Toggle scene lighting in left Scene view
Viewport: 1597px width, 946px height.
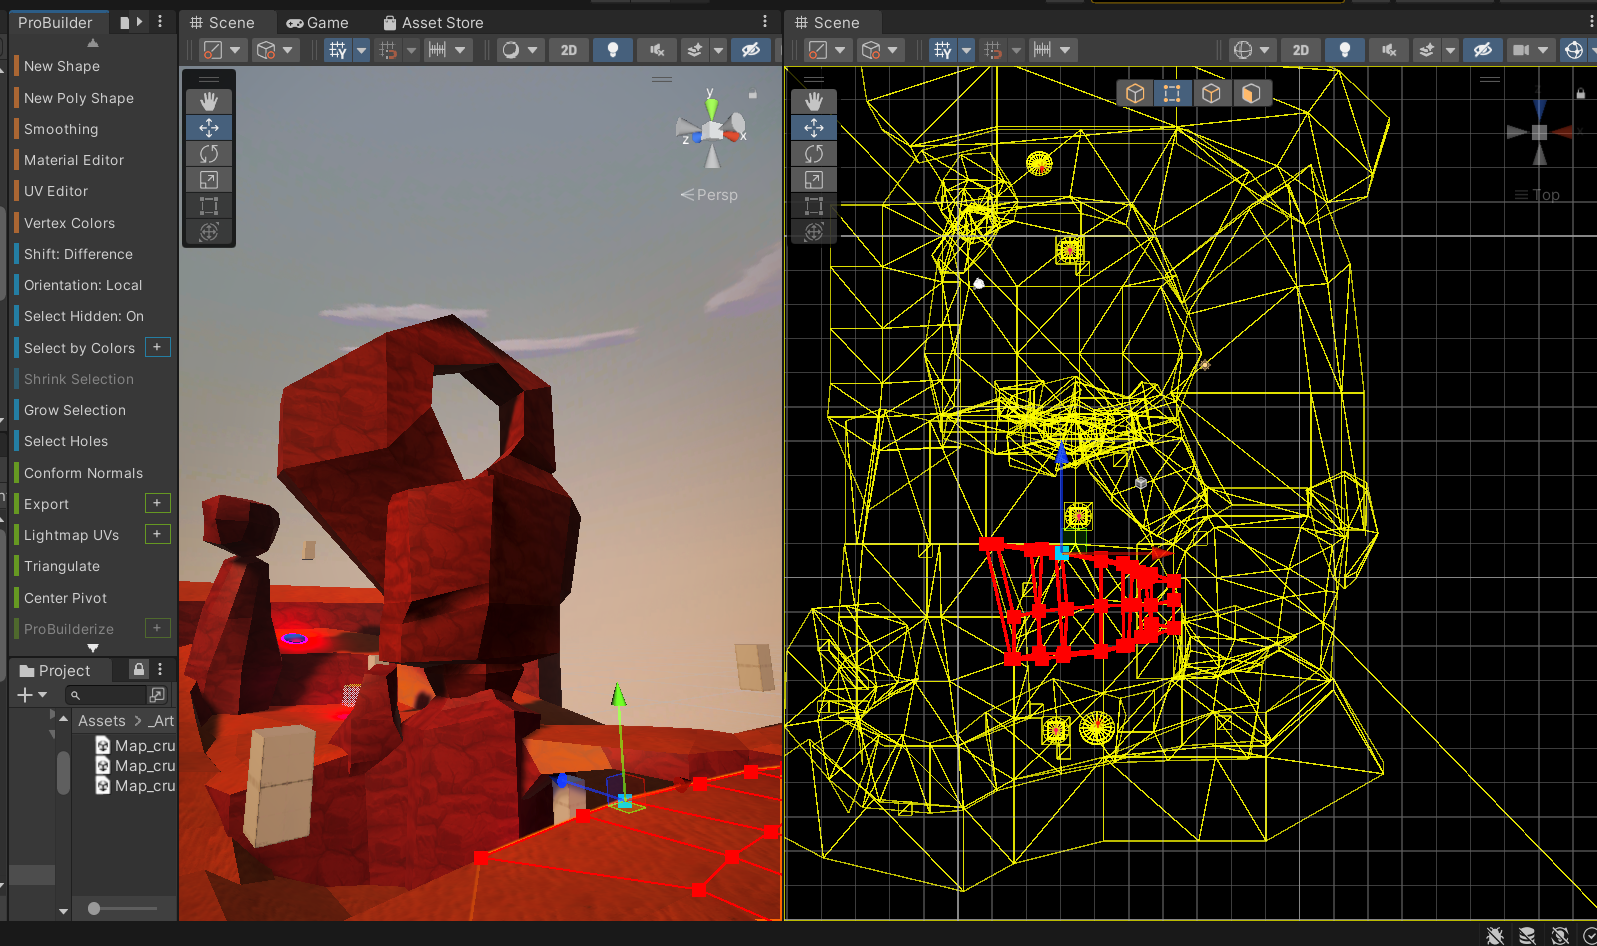613,50
